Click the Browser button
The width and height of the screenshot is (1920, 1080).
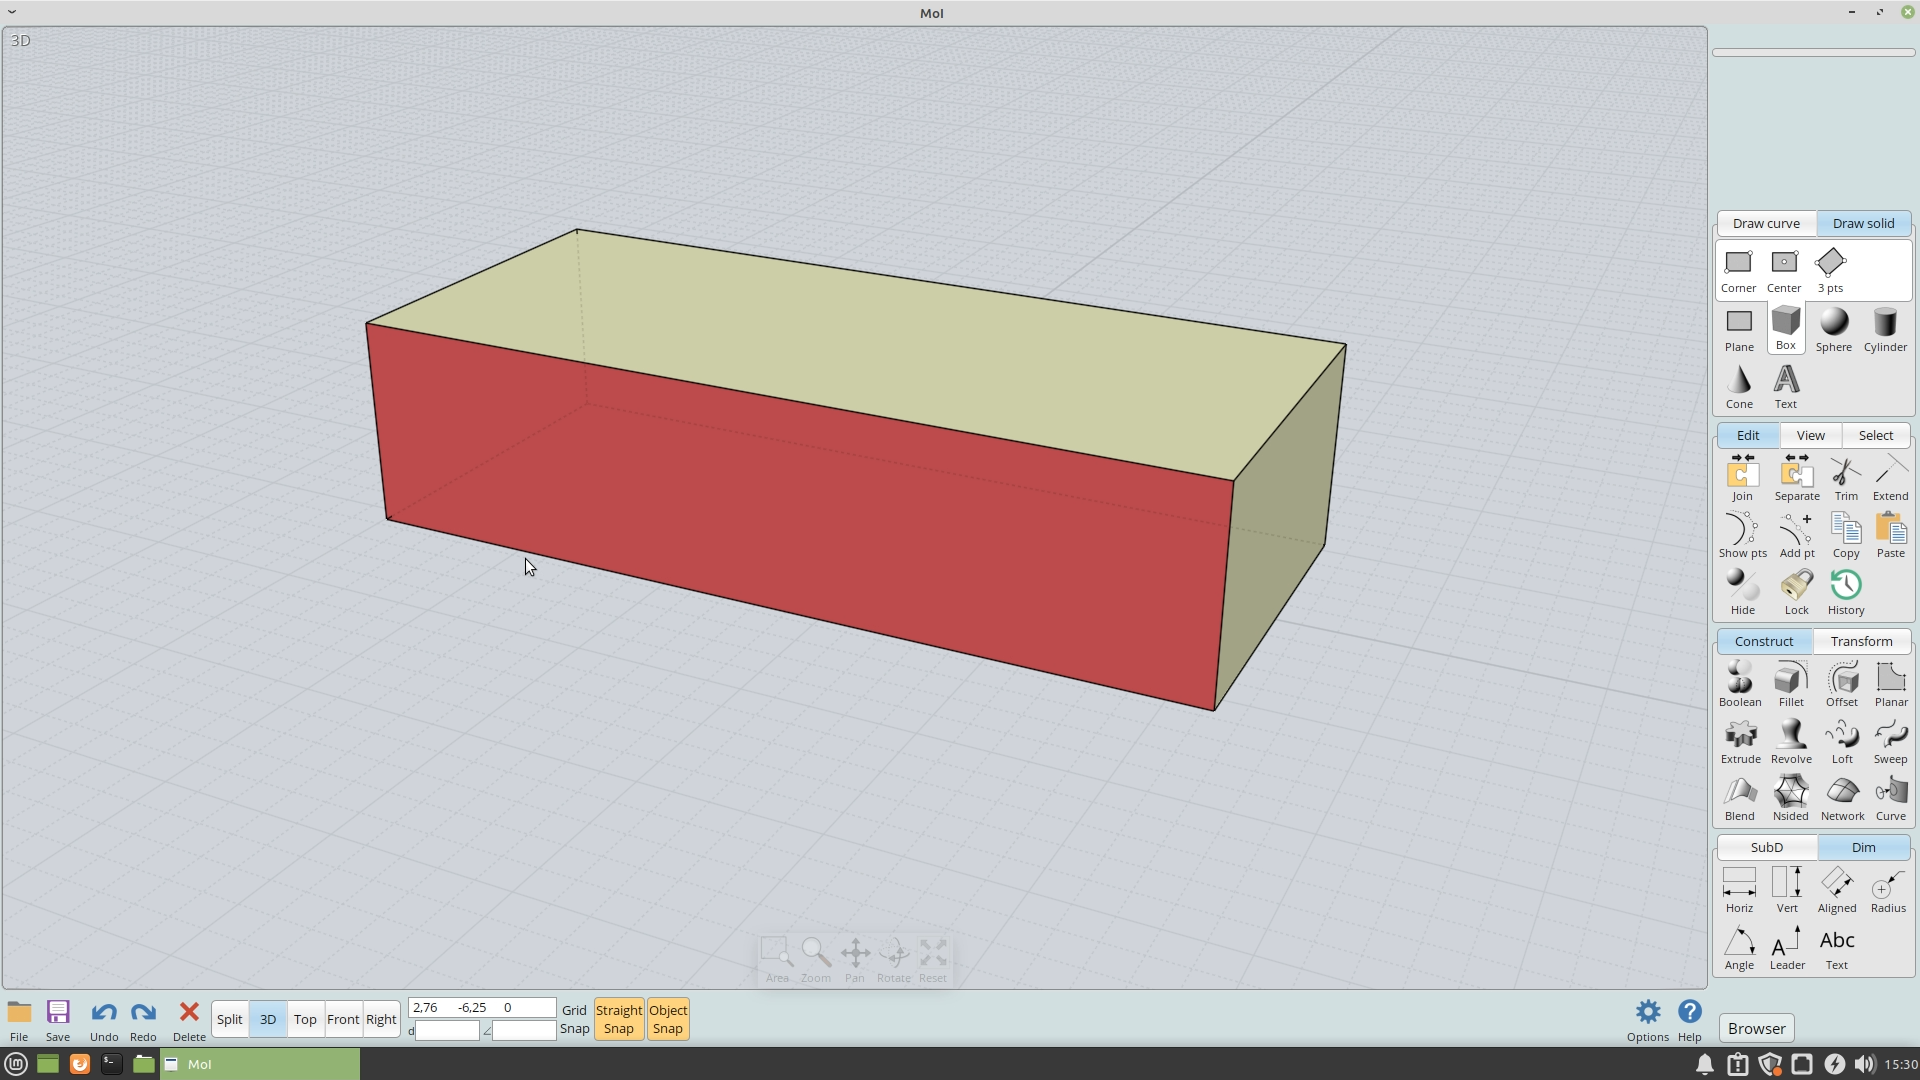(x=1756, y=1028)
